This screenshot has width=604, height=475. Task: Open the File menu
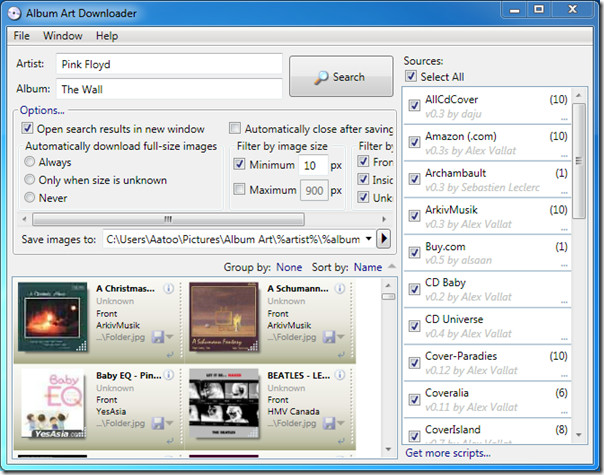[22, 36]
